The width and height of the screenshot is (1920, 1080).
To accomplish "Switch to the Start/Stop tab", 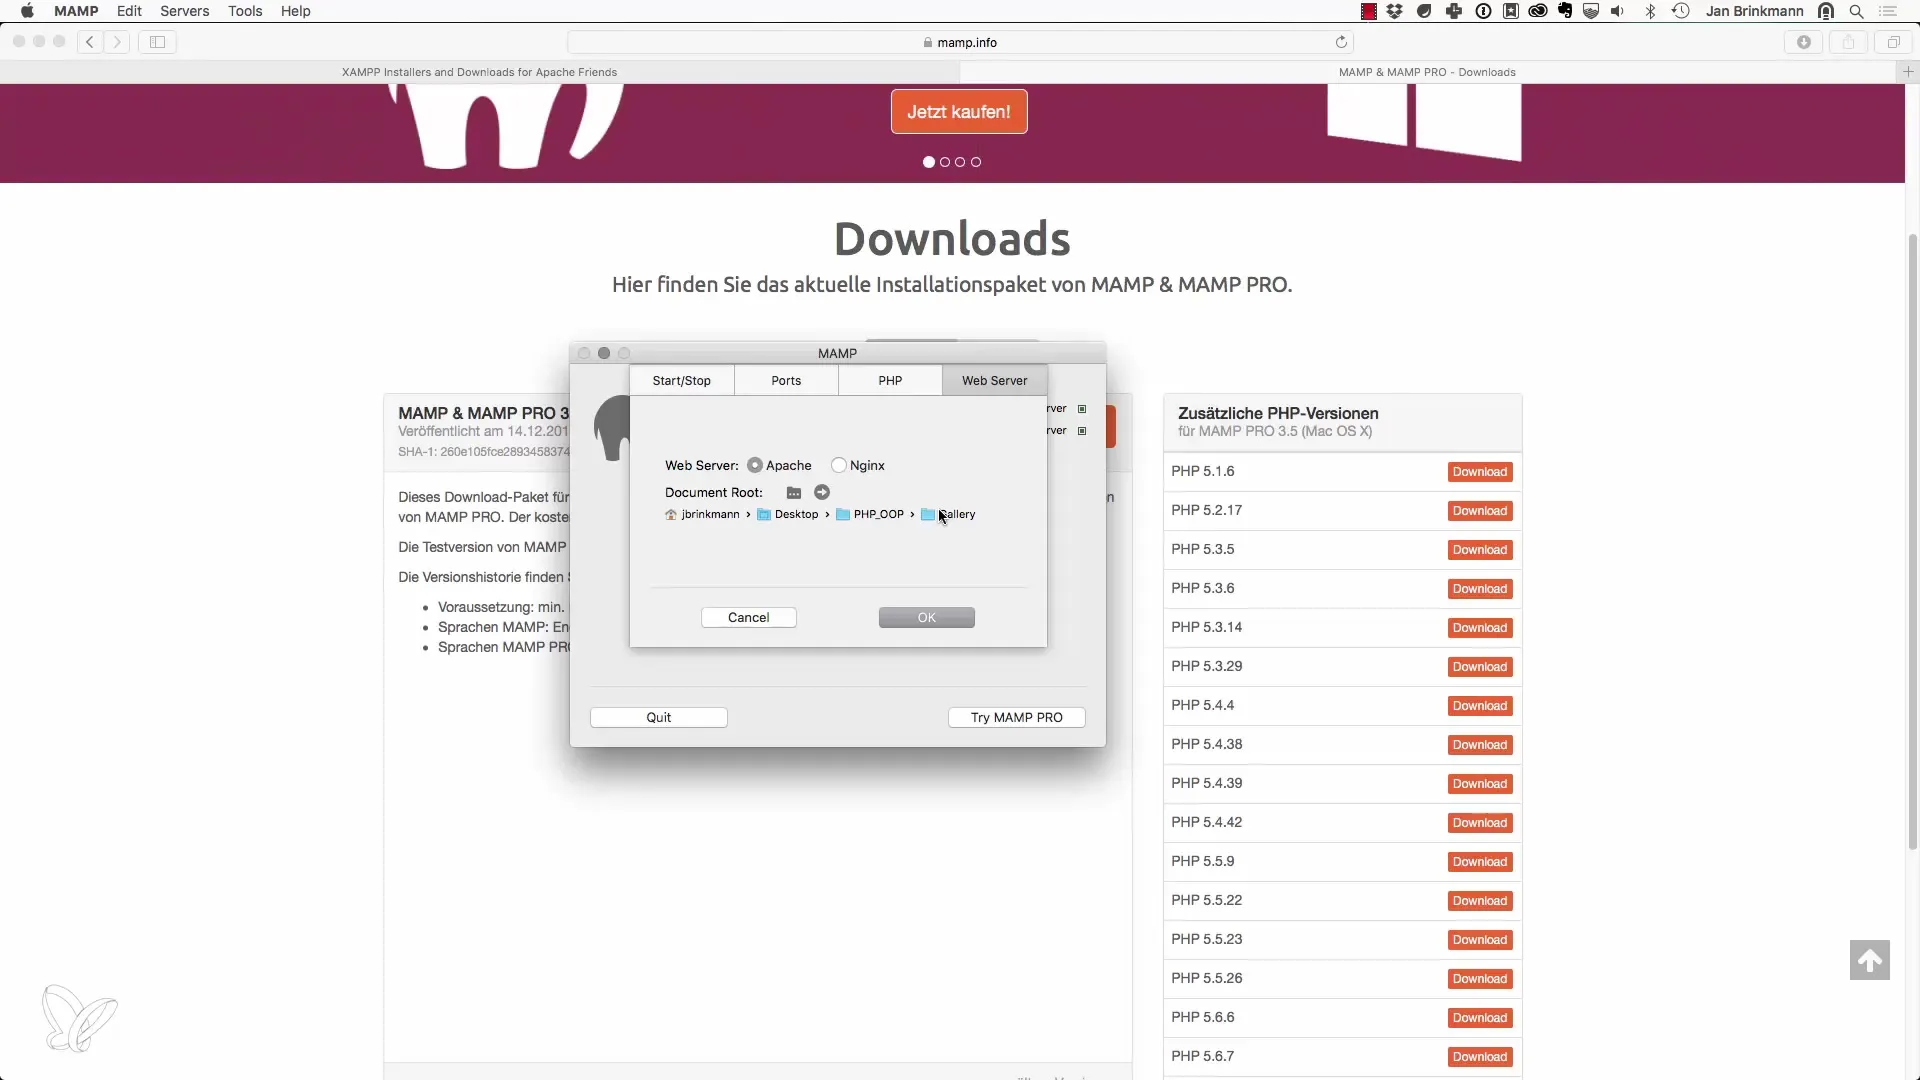I will 682,381.
